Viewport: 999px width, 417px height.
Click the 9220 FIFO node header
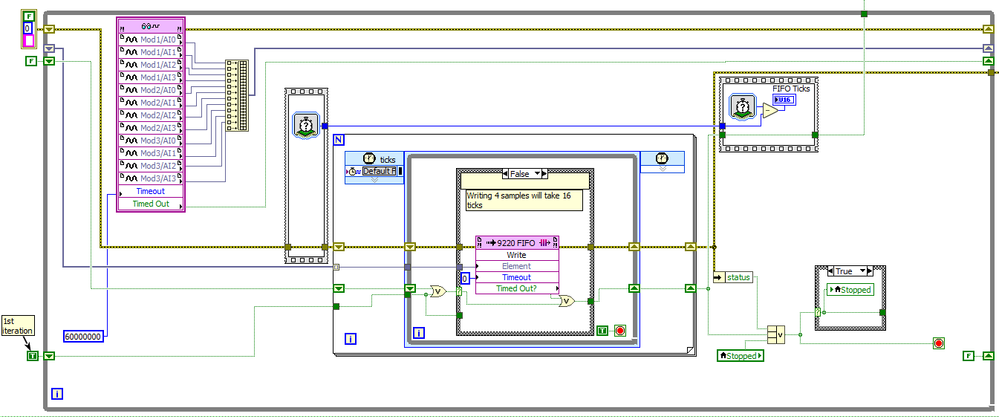point(517,243)
